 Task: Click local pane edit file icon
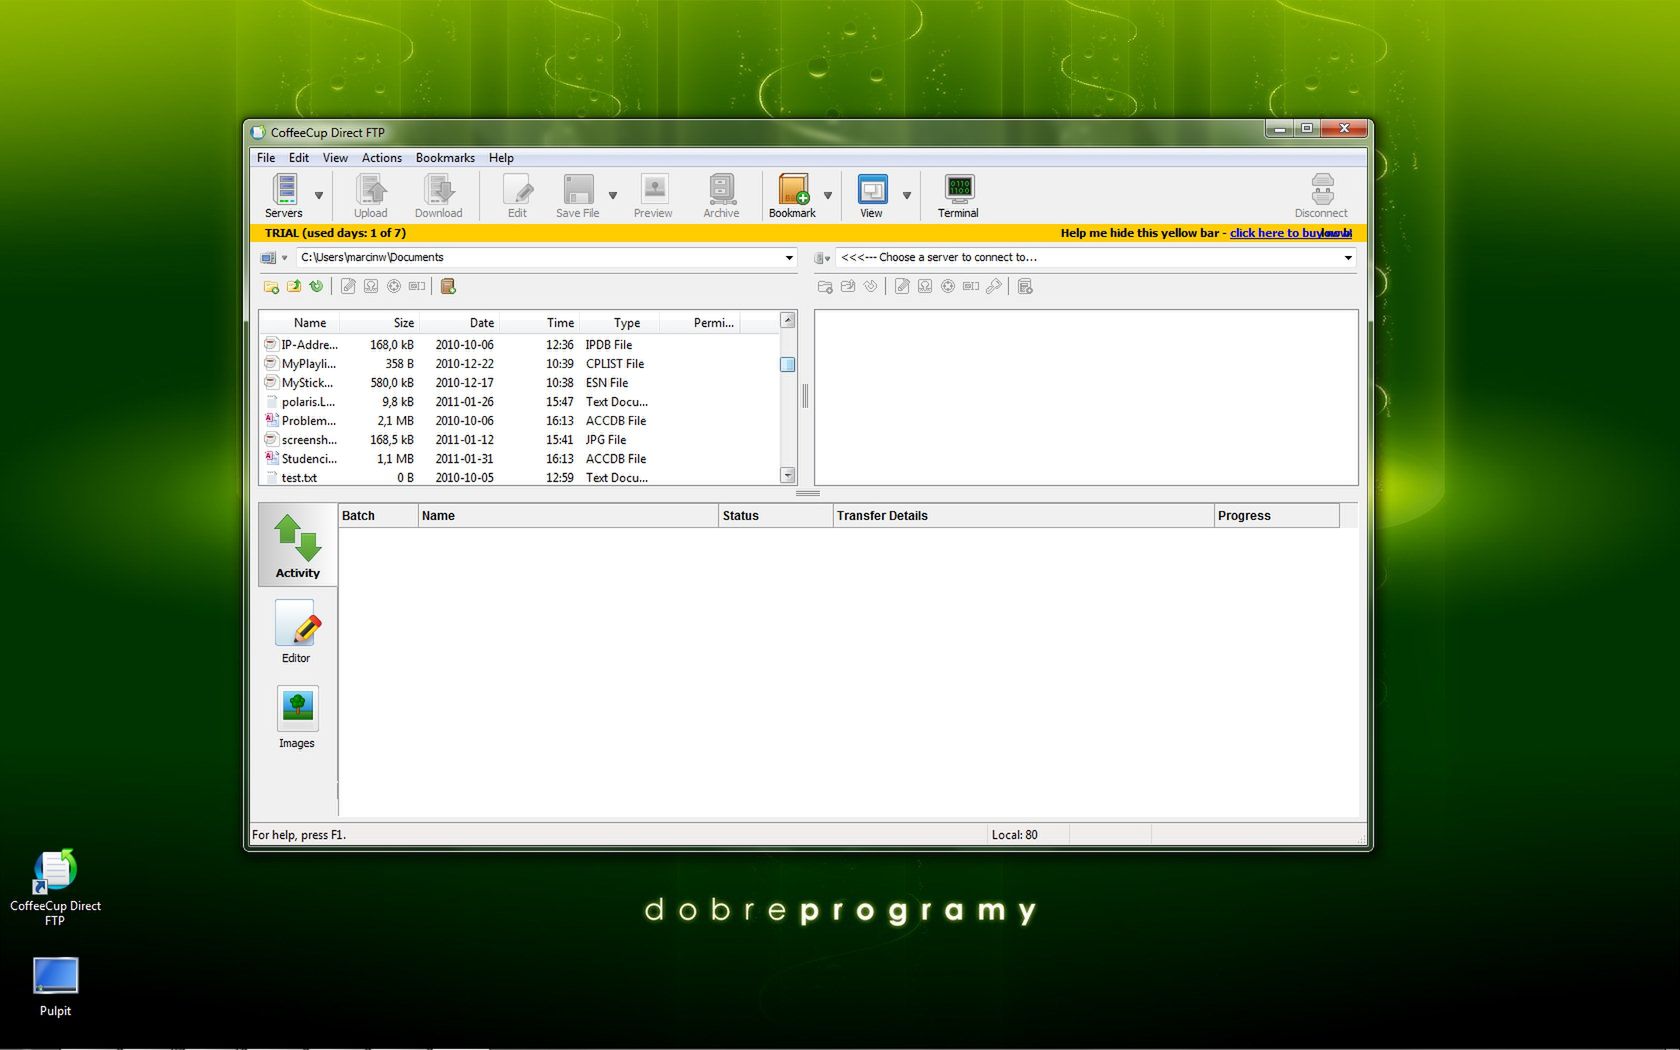[x=348, y=286]
